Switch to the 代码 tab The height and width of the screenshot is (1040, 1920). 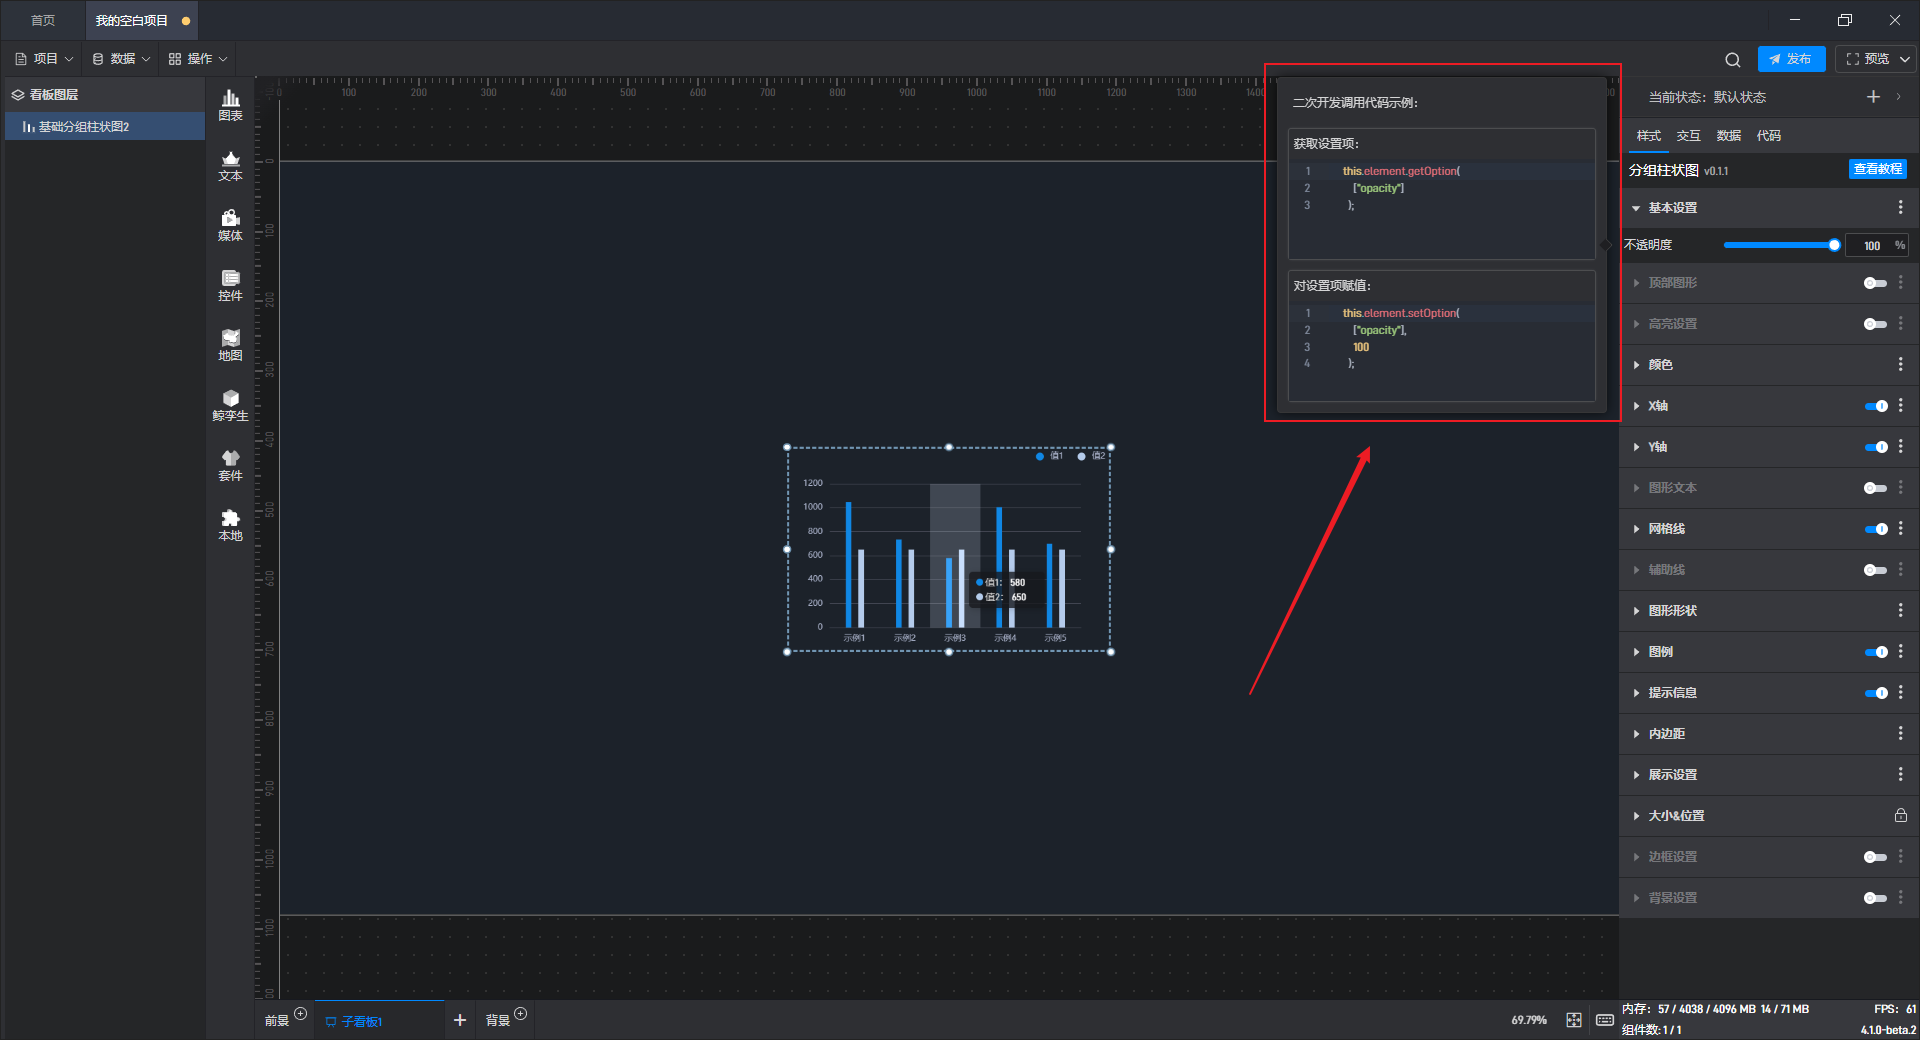(1769, 135)
